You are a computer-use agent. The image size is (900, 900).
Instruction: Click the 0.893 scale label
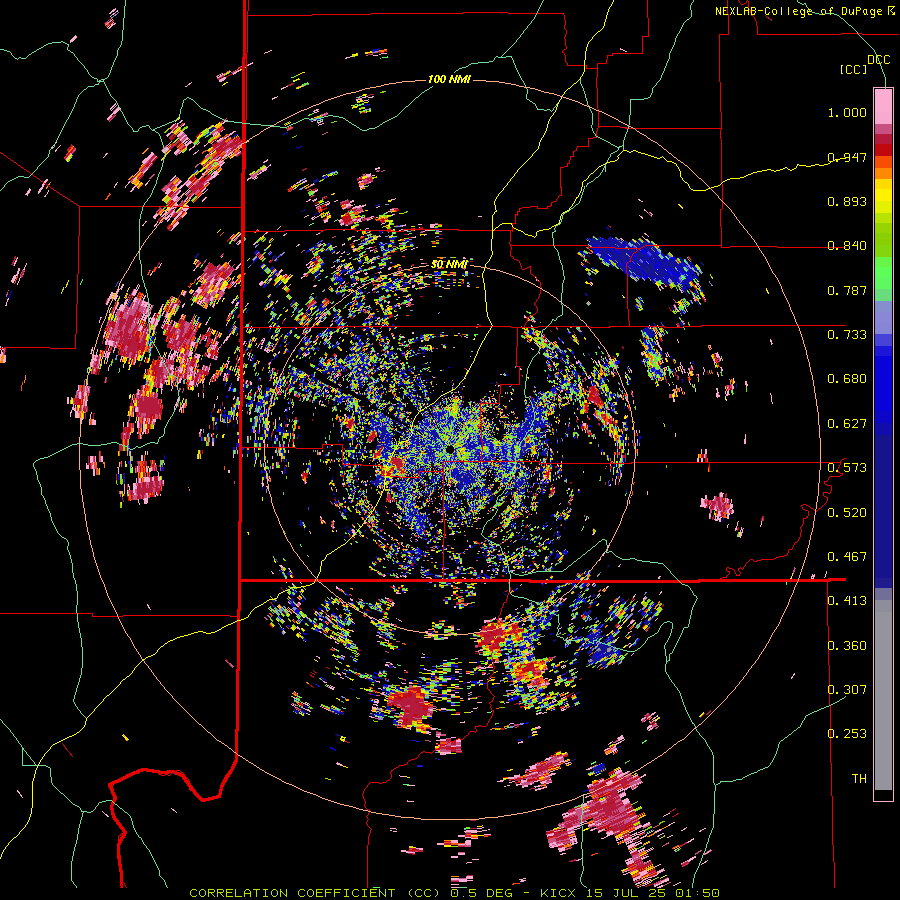[x=847, y=201]
